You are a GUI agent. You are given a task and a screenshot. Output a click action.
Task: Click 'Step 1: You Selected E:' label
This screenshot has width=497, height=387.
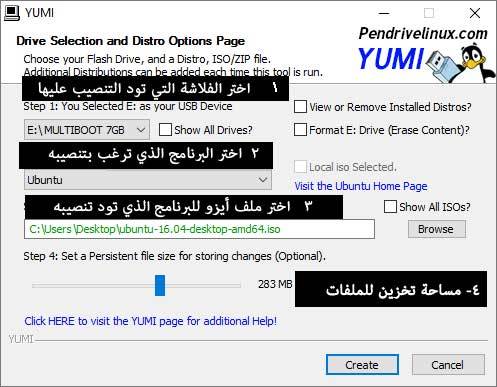[x=128, y=106]
